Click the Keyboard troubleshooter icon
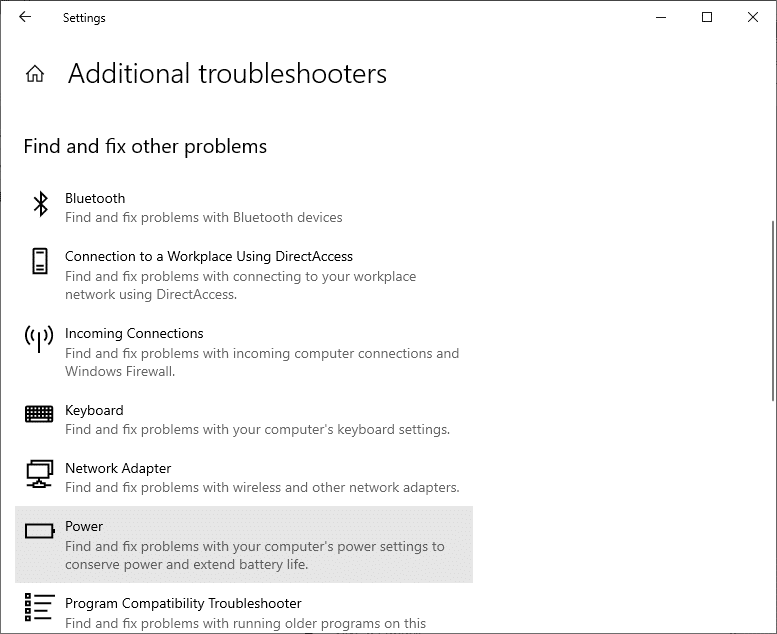The height and width of the screenshot is (634, 777). tap(39, 414)
